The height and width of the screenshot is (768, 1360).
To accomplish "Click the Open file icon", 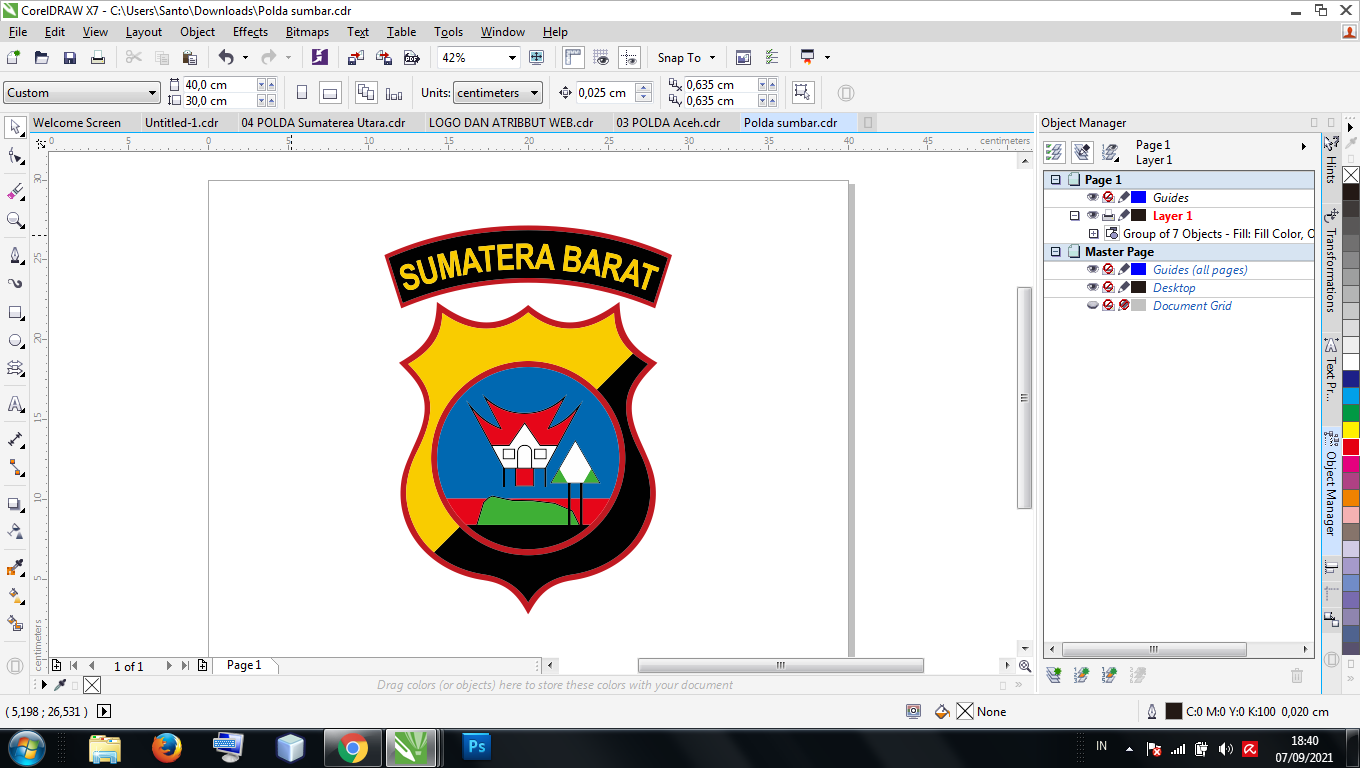I will coord(41,58).
